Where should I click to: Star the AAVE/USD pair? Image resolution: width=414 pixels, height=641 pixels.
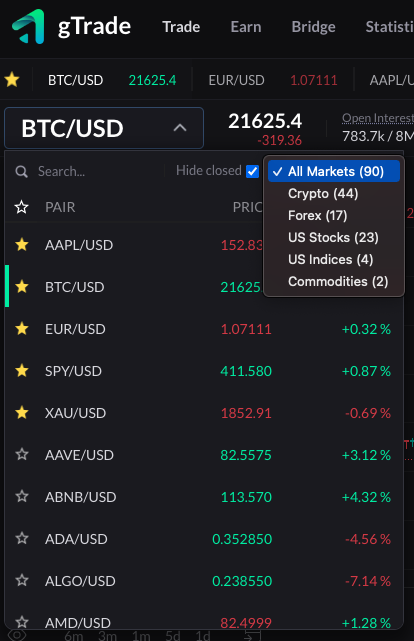point(22,455)
